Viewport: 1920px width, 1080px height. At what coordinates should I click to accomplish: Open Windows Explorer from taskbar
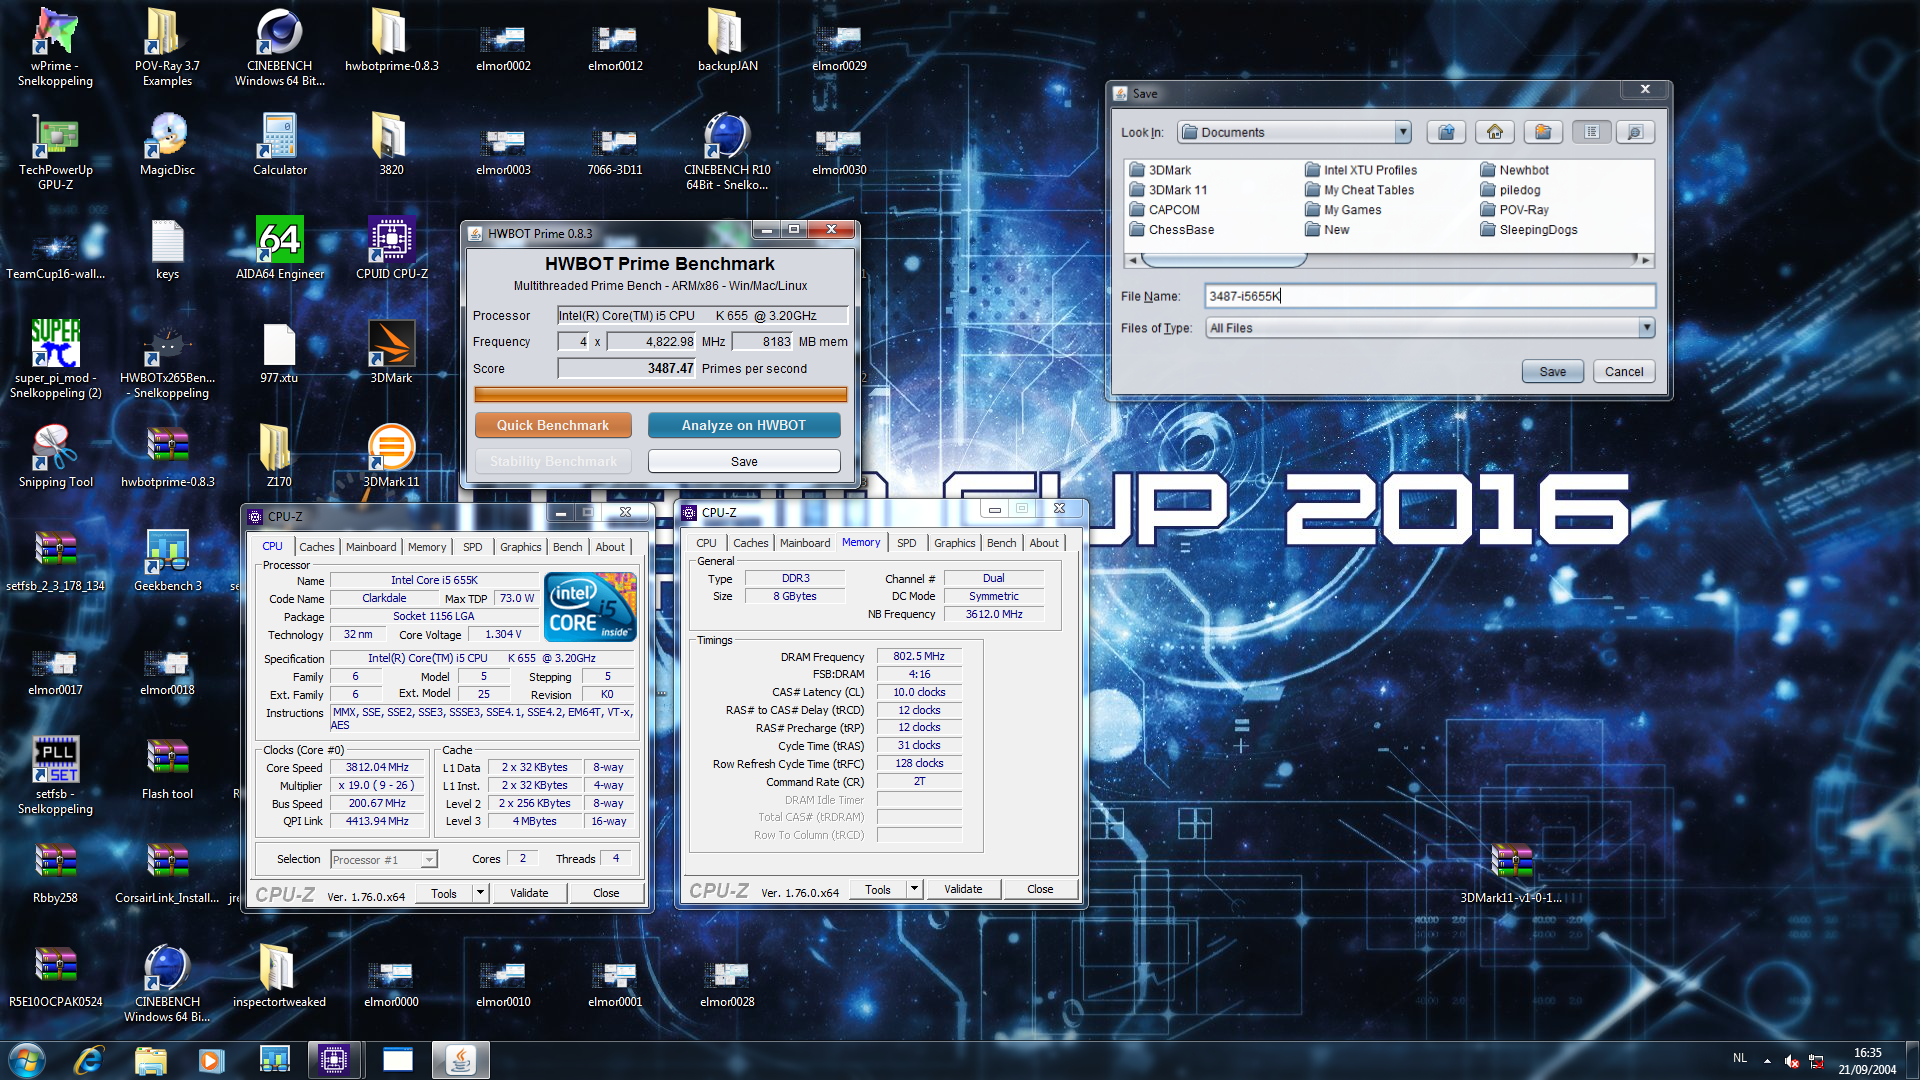click(x=150, y=1059)
